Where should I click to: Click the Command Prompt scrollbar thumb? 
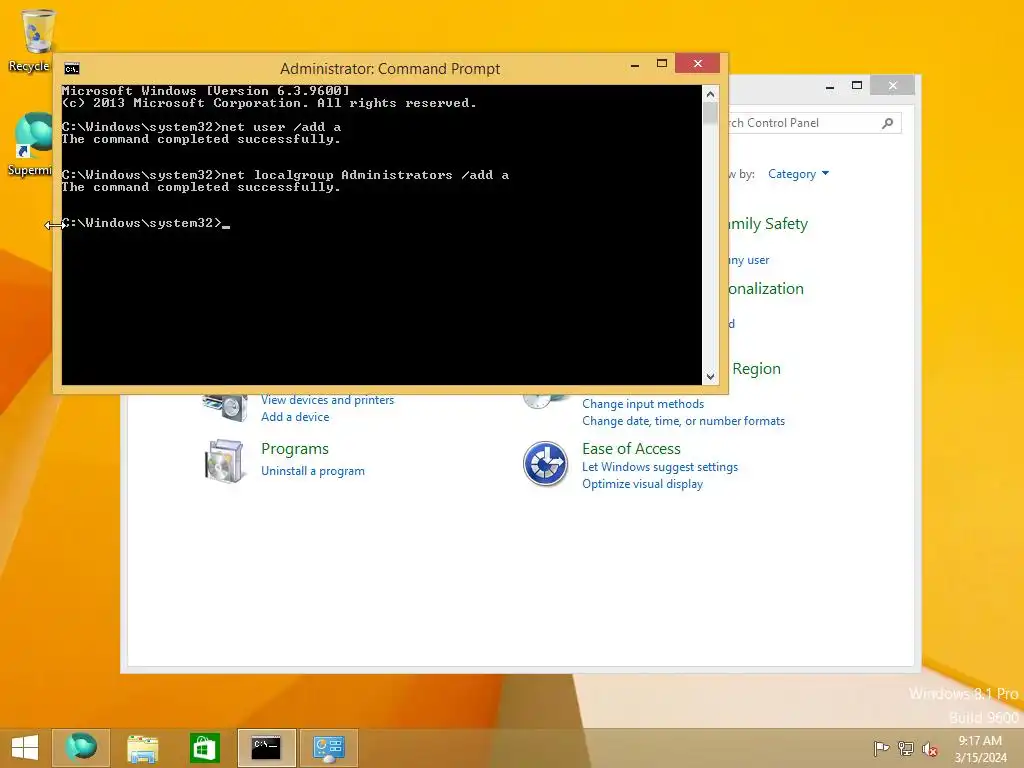tap(711, 113)
